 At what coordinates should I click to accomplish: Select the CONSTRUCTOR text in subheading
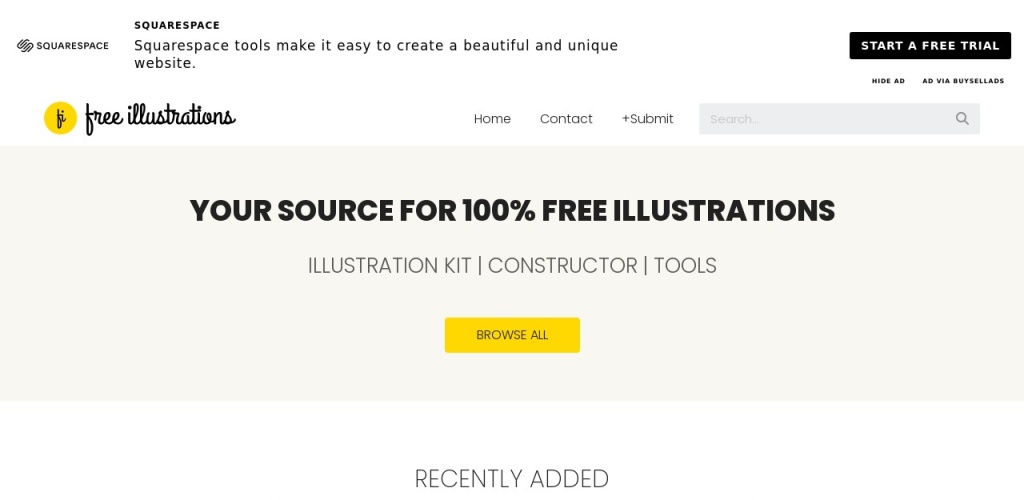coord(562,266)
